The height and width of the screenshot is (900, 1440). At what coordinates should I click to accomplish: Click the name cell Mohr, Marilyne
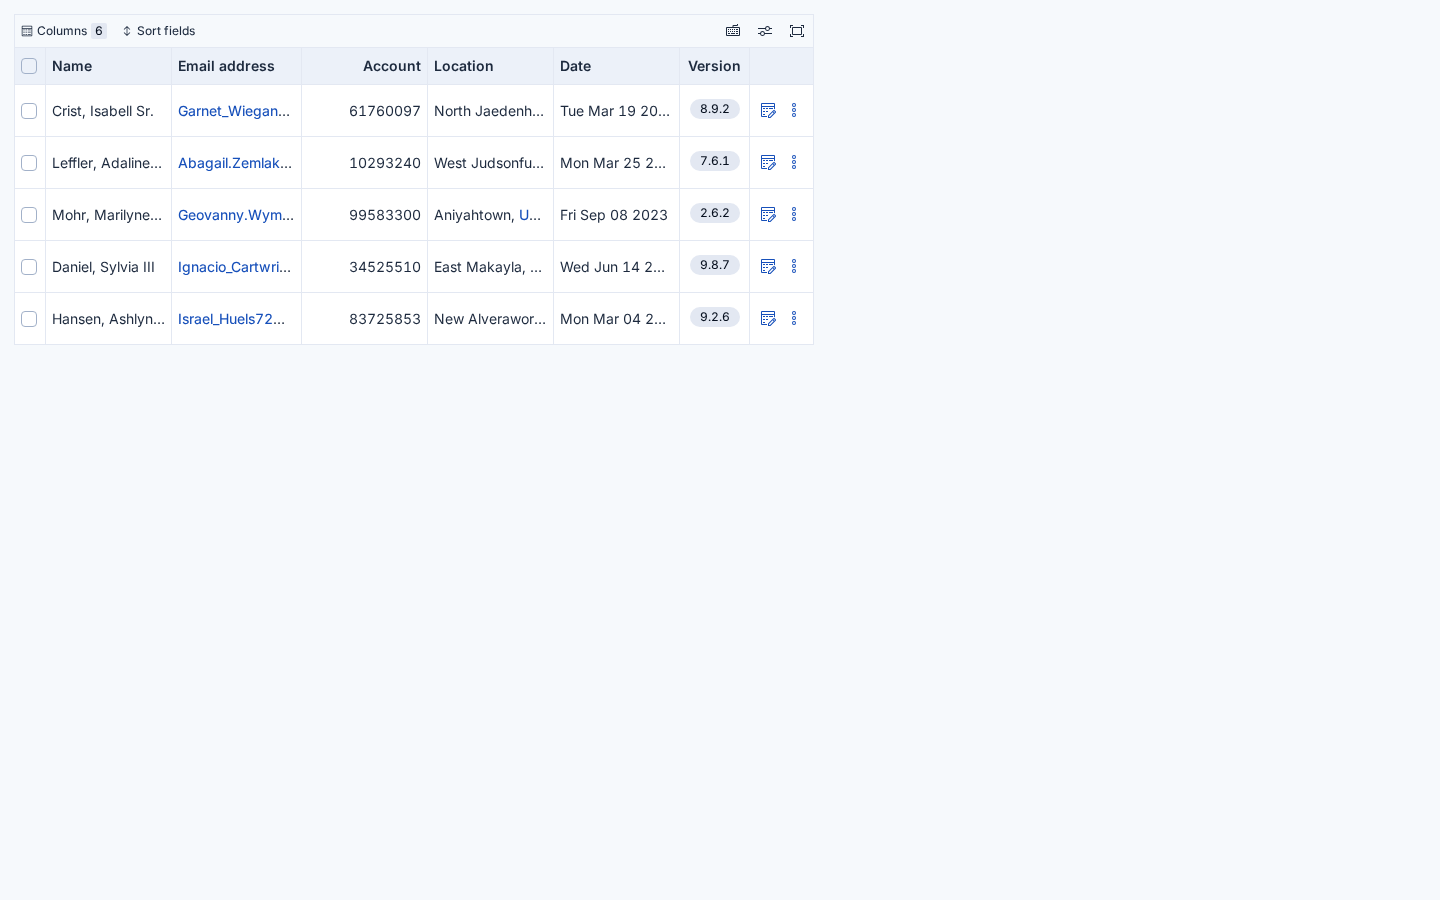tap(107, 215)
